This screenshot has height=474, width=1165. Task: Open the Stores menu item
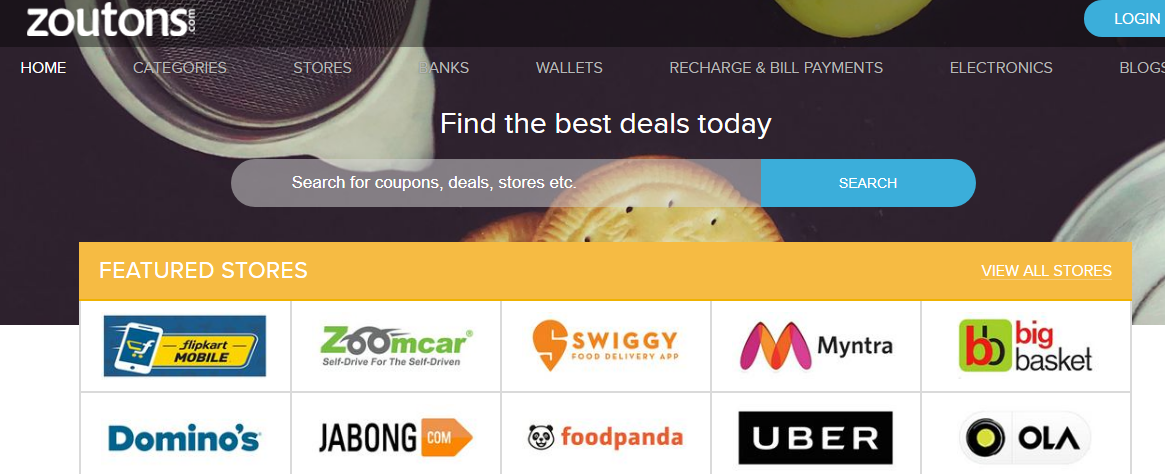pos(322,68)
